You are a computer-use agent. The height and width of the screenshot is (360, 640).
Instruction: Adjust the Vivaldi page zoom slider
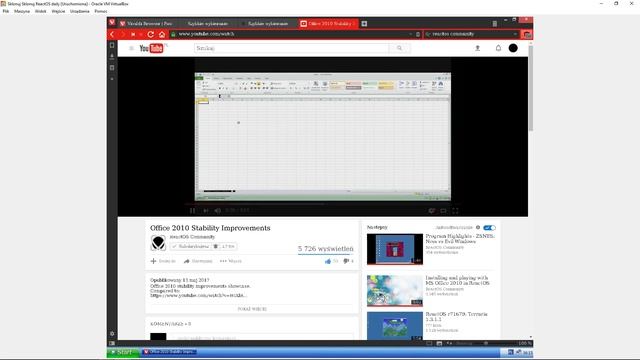coord(486,344)
